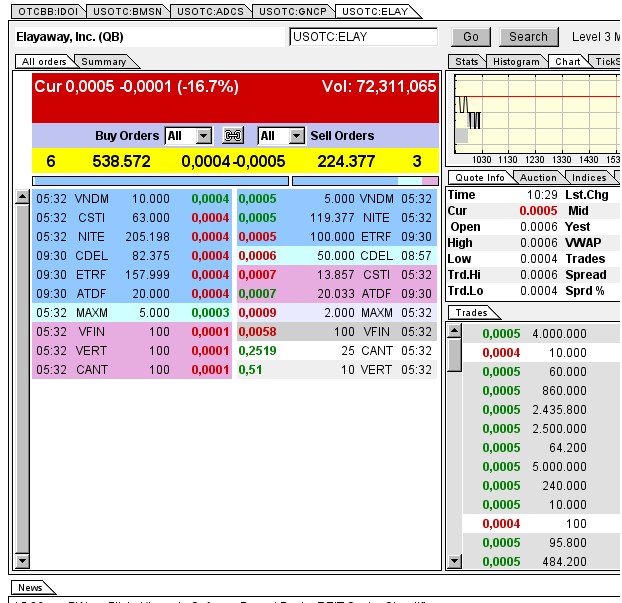Click the link icon between order filters

coord(233,136)
